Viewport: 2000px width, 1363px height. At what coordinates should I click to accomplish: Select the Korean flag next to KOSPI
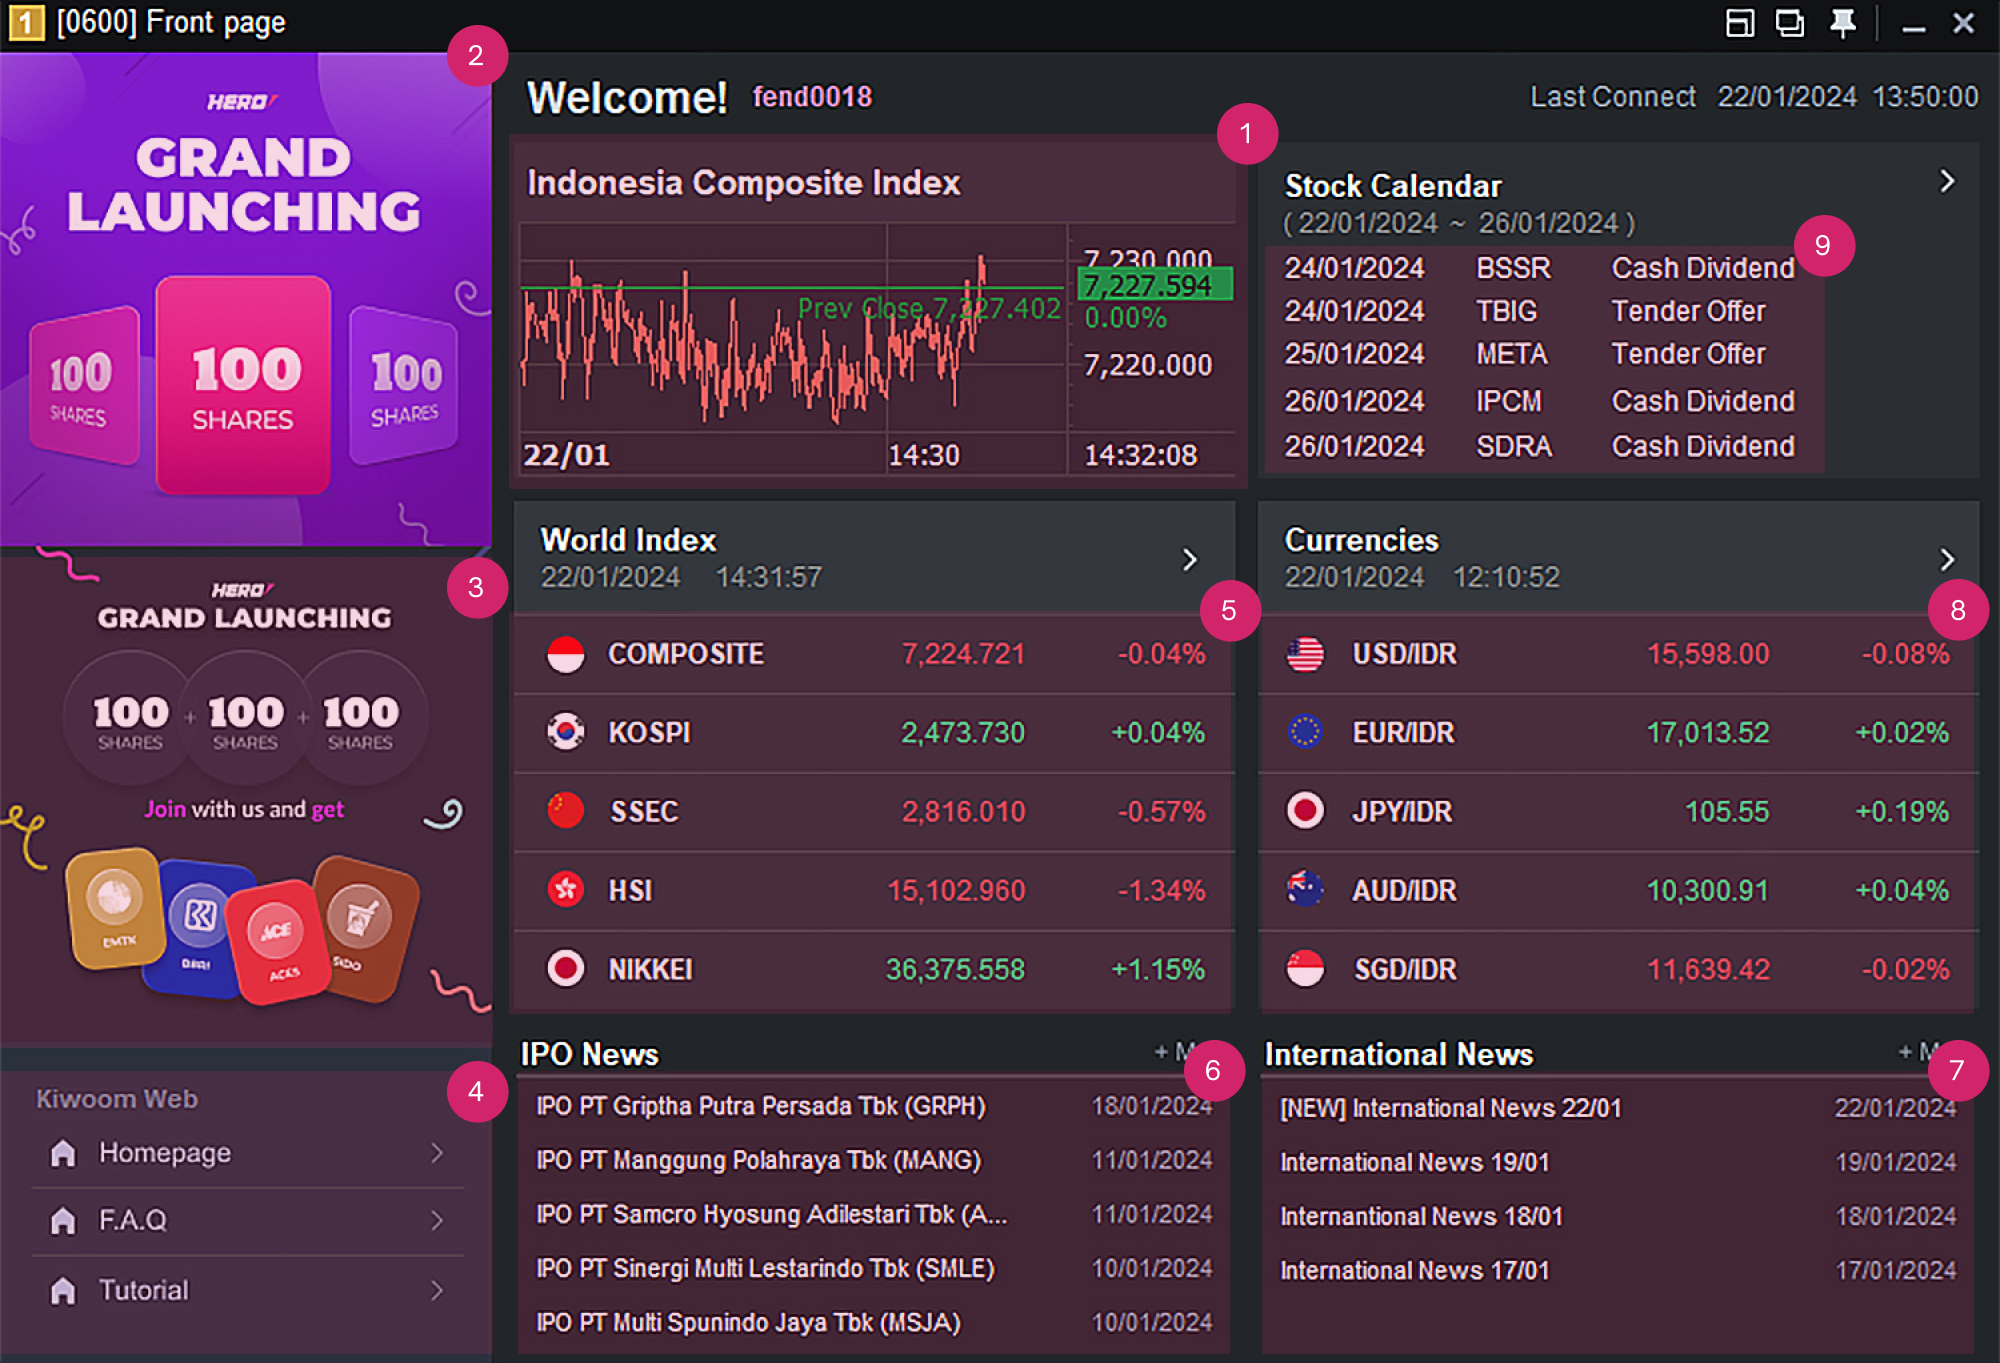tap(565, 732)
